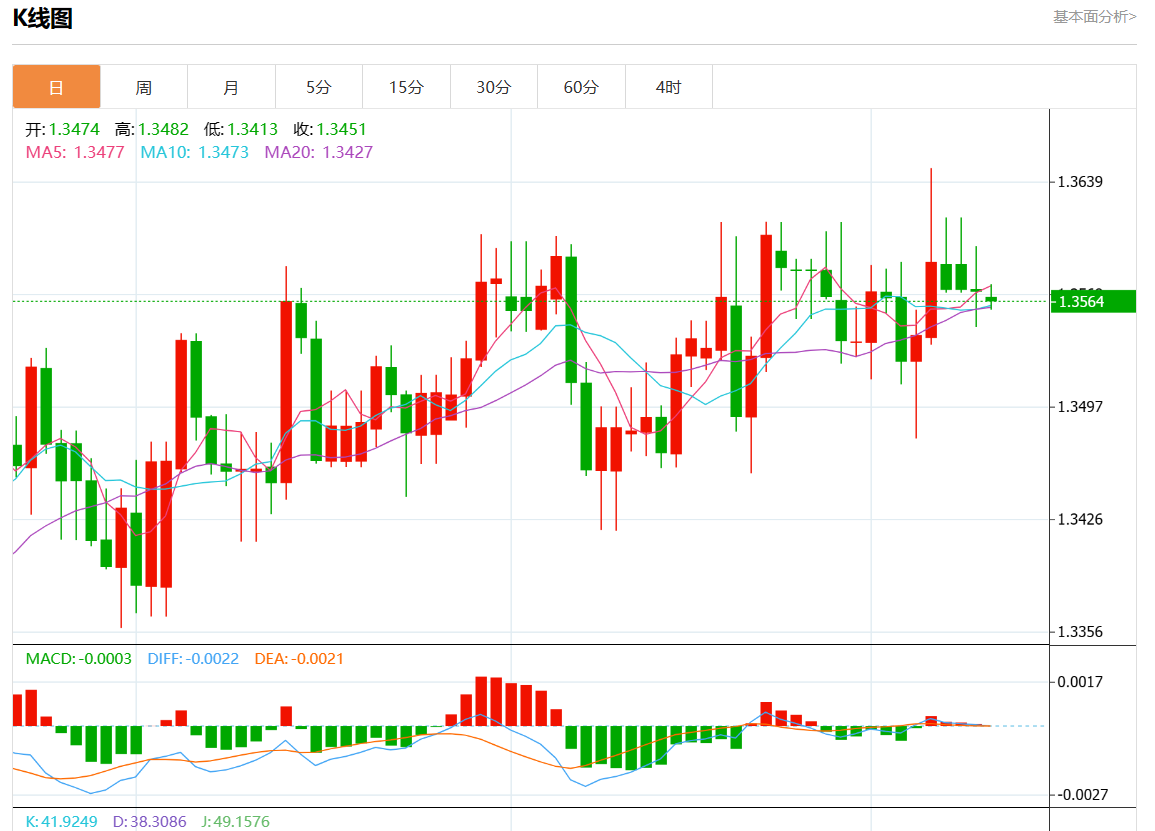Open the 60分 interval tab

[x=581, y=87]
